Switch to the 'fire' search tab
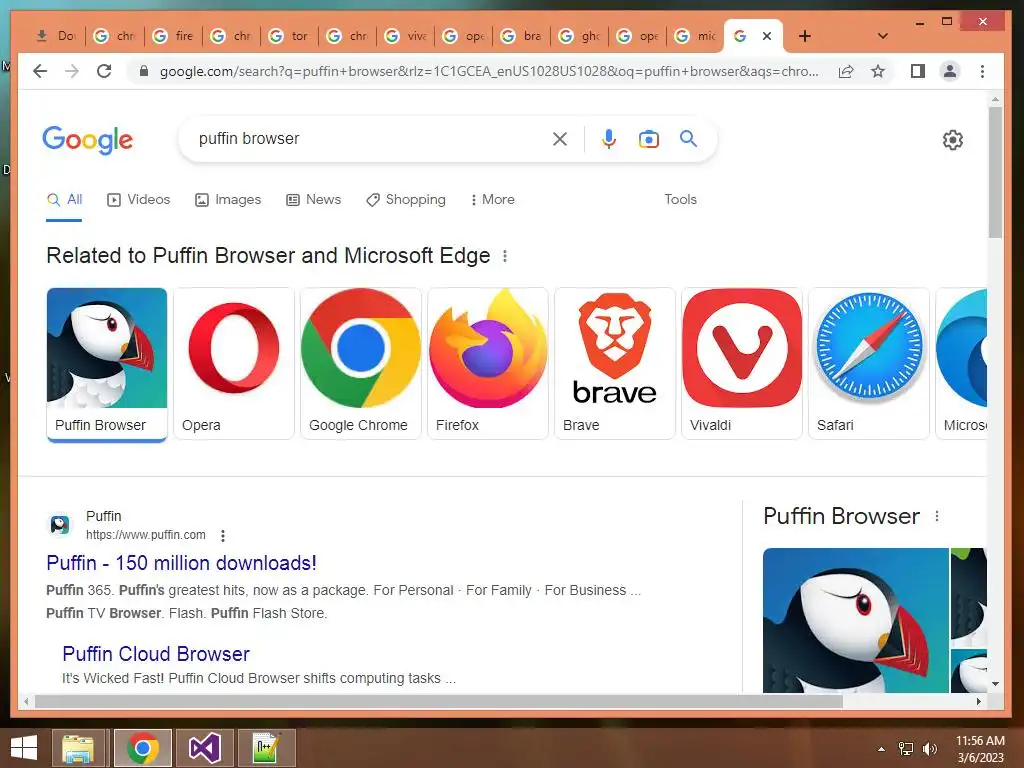Screen dimensions: 1024x768 click(174, 36)
